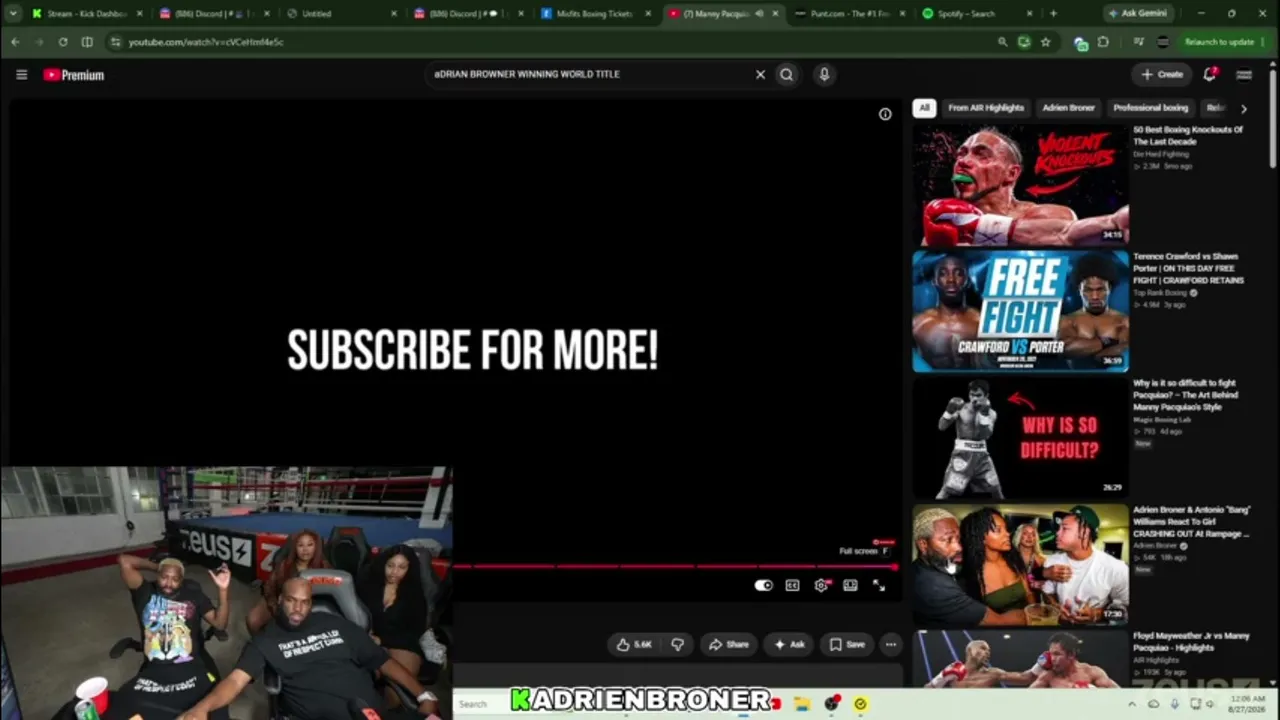Screen dimensions: 1280x720
Task: Select the All filter chip
Action: pos(924,108)
